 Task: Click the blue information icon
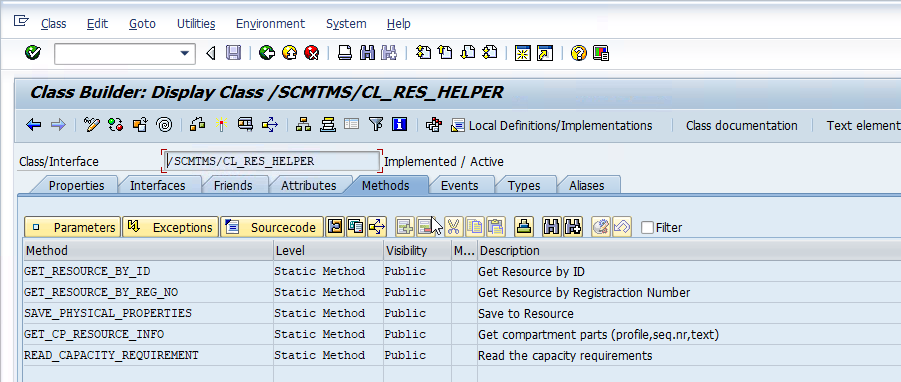[399, 125]
